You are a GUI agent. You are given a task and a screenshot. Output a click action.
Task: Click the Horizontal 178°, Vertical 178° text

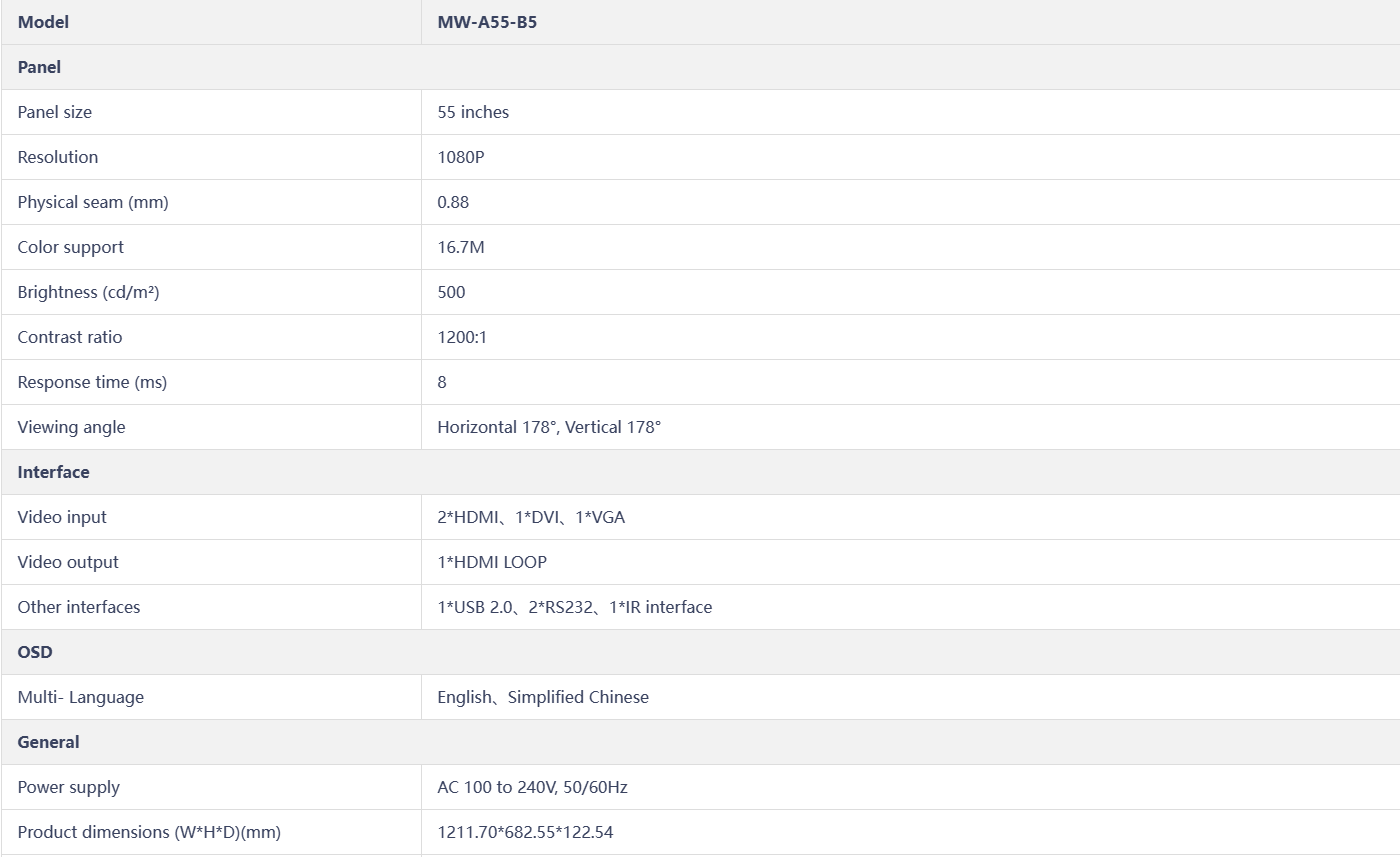pyautogui.click(x=549, y=427)
